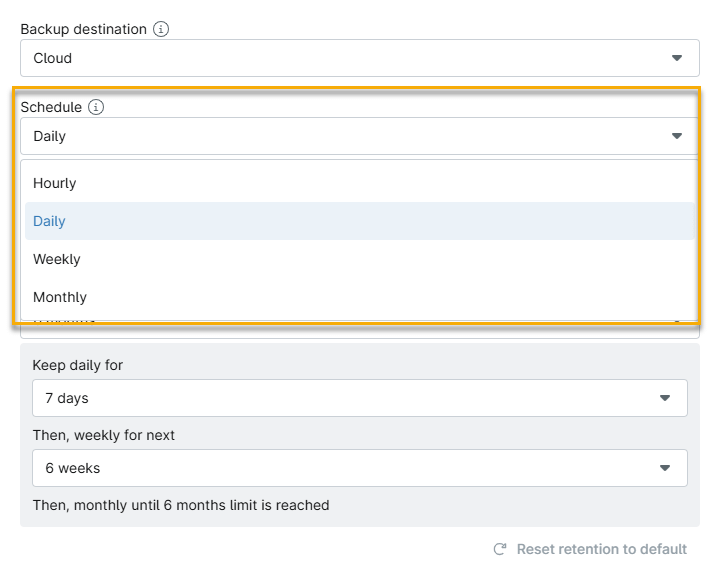This screenshot has height=571, width=711.
Task: Click the monthly 6 months limit note
Action: [x=181, y=505]
